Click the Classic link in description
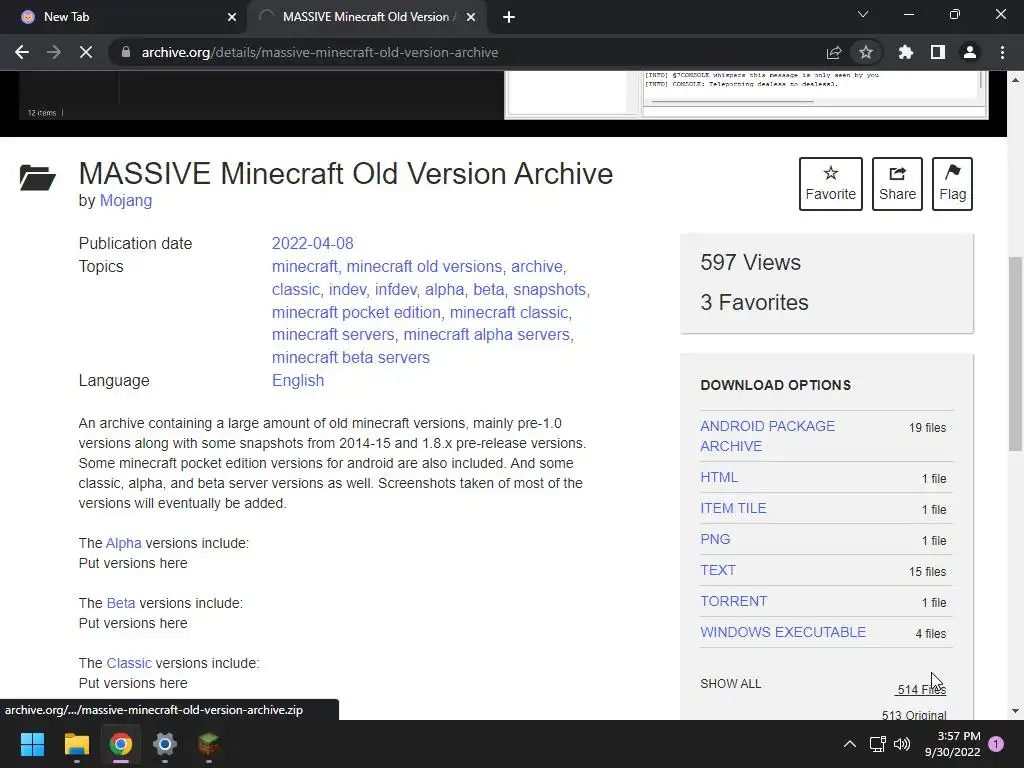The width and height of the screenshot is (1024, 768). [129, 664]
